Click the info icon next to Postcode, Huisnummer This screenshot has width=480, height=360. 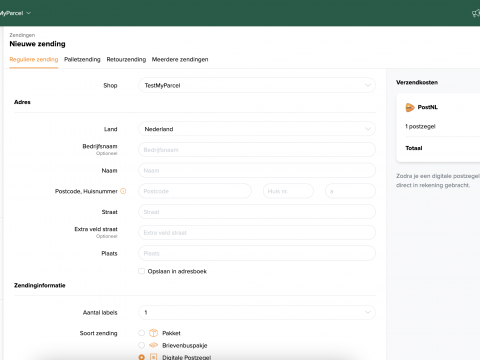point(123,191)
